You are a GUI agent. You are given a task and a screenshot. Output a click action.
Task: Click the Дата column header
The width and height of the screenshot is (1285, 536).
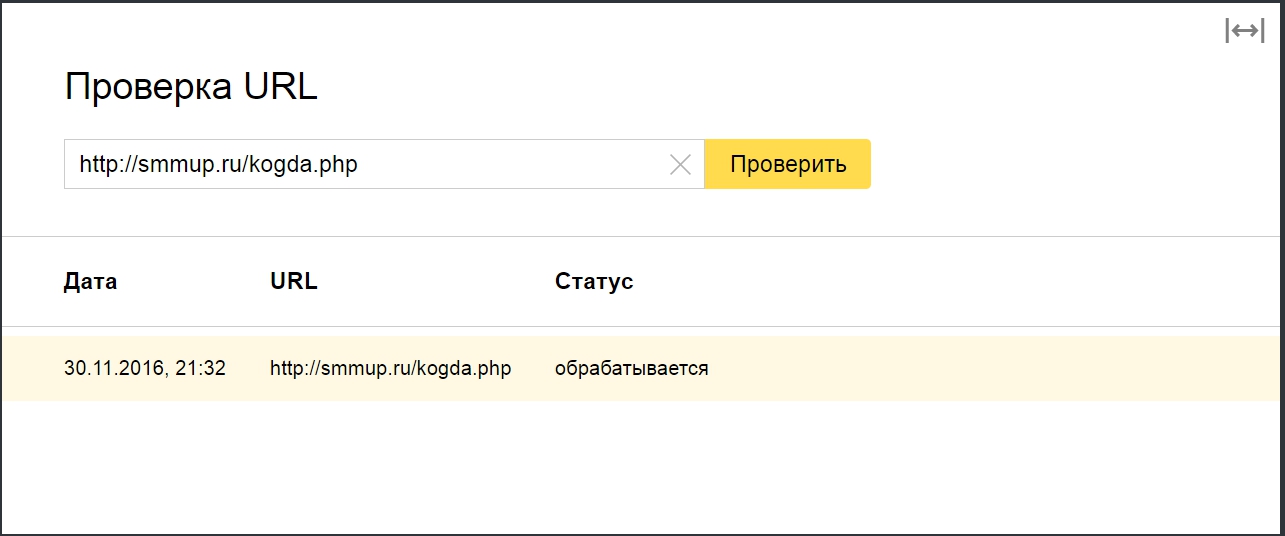[x=90, y=282]
